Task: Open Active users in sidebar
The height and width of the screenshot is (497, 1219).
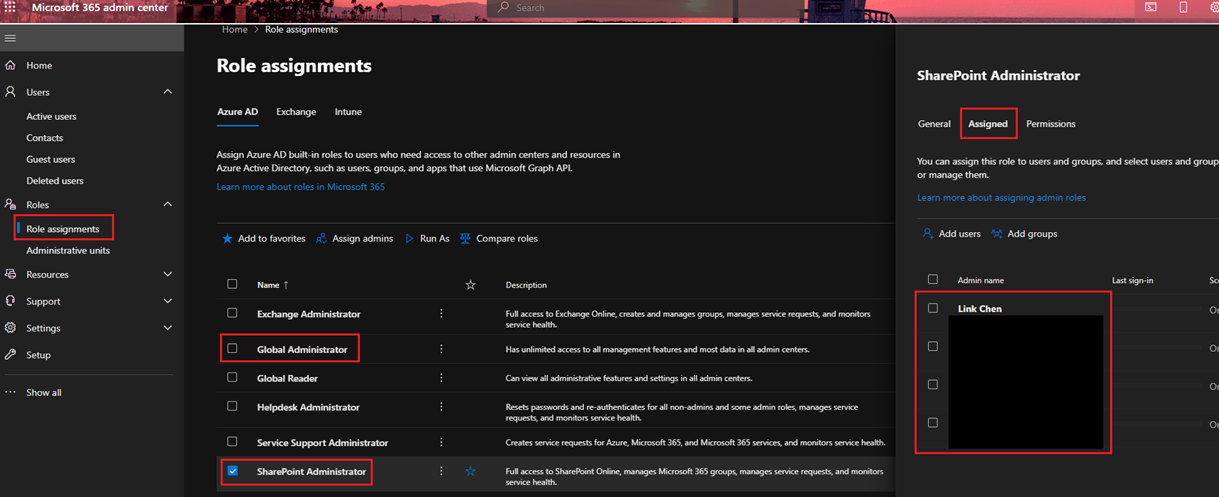Action: (x=51, y=116)
